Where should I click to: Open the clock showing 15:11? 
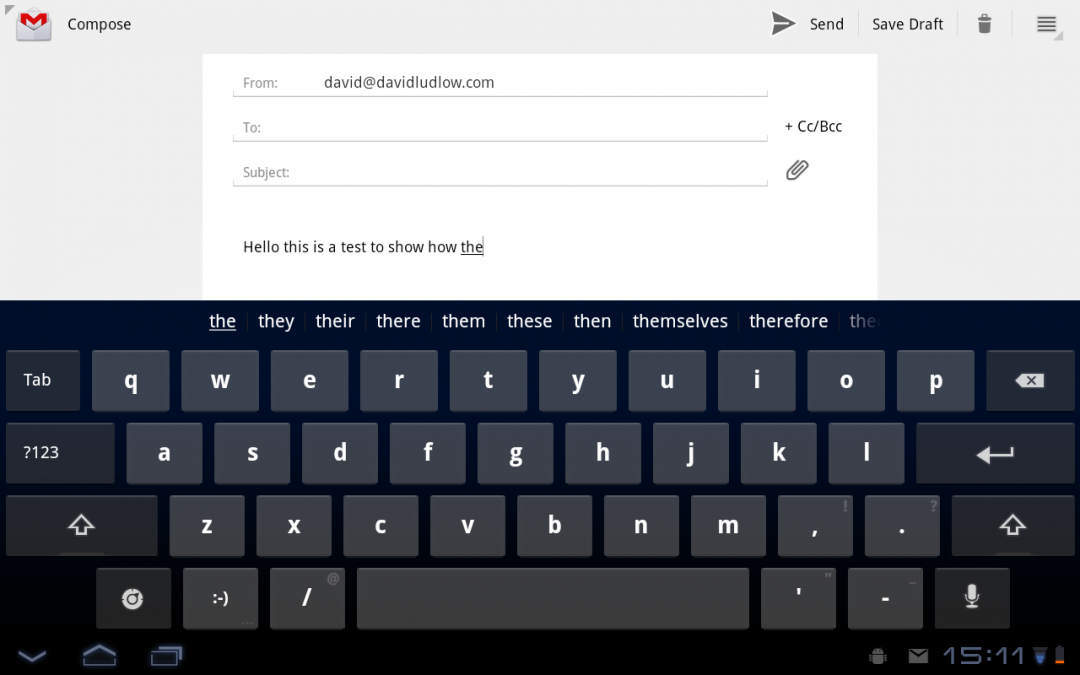(984, 656)
